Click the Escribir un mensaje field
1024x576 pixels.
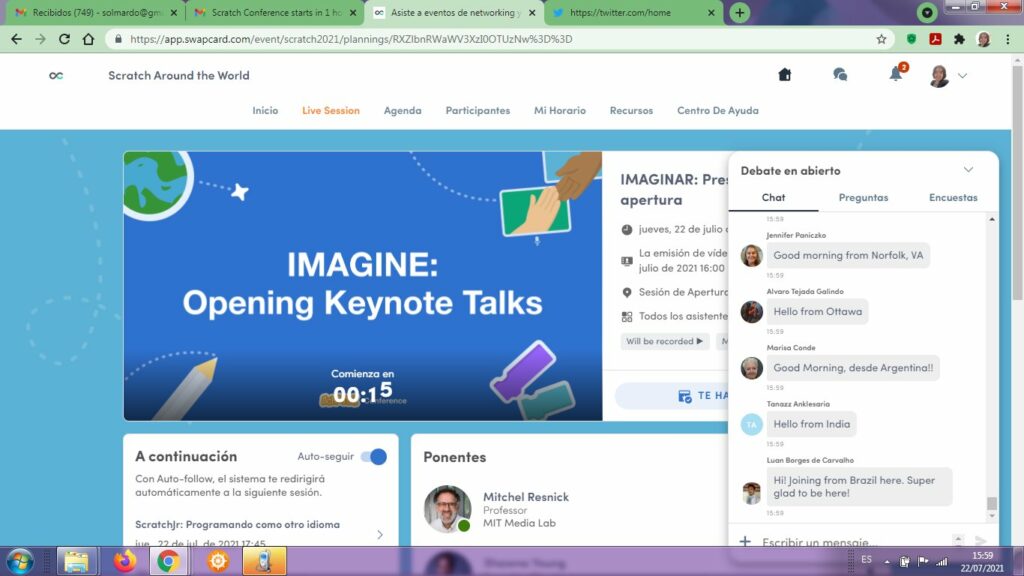[852, 541]
